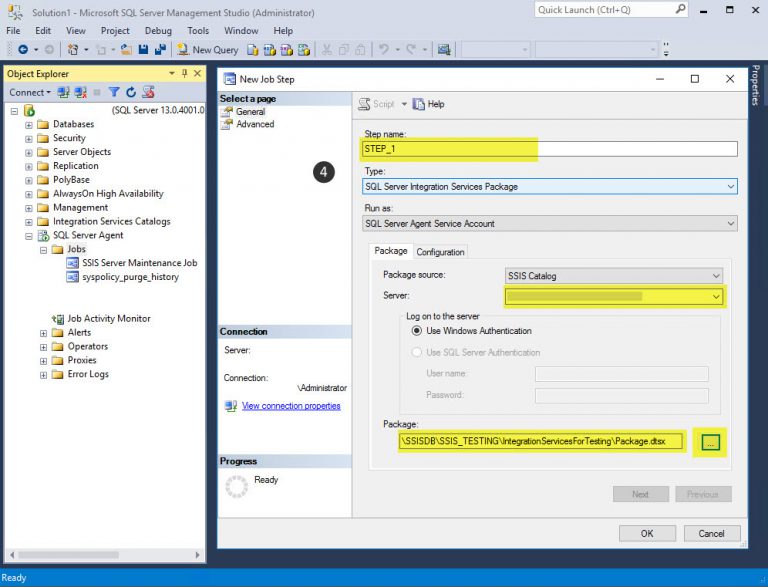Click the Activity Monitor toolbar icon
Screen dimensions: 768x587
[444, 49]
